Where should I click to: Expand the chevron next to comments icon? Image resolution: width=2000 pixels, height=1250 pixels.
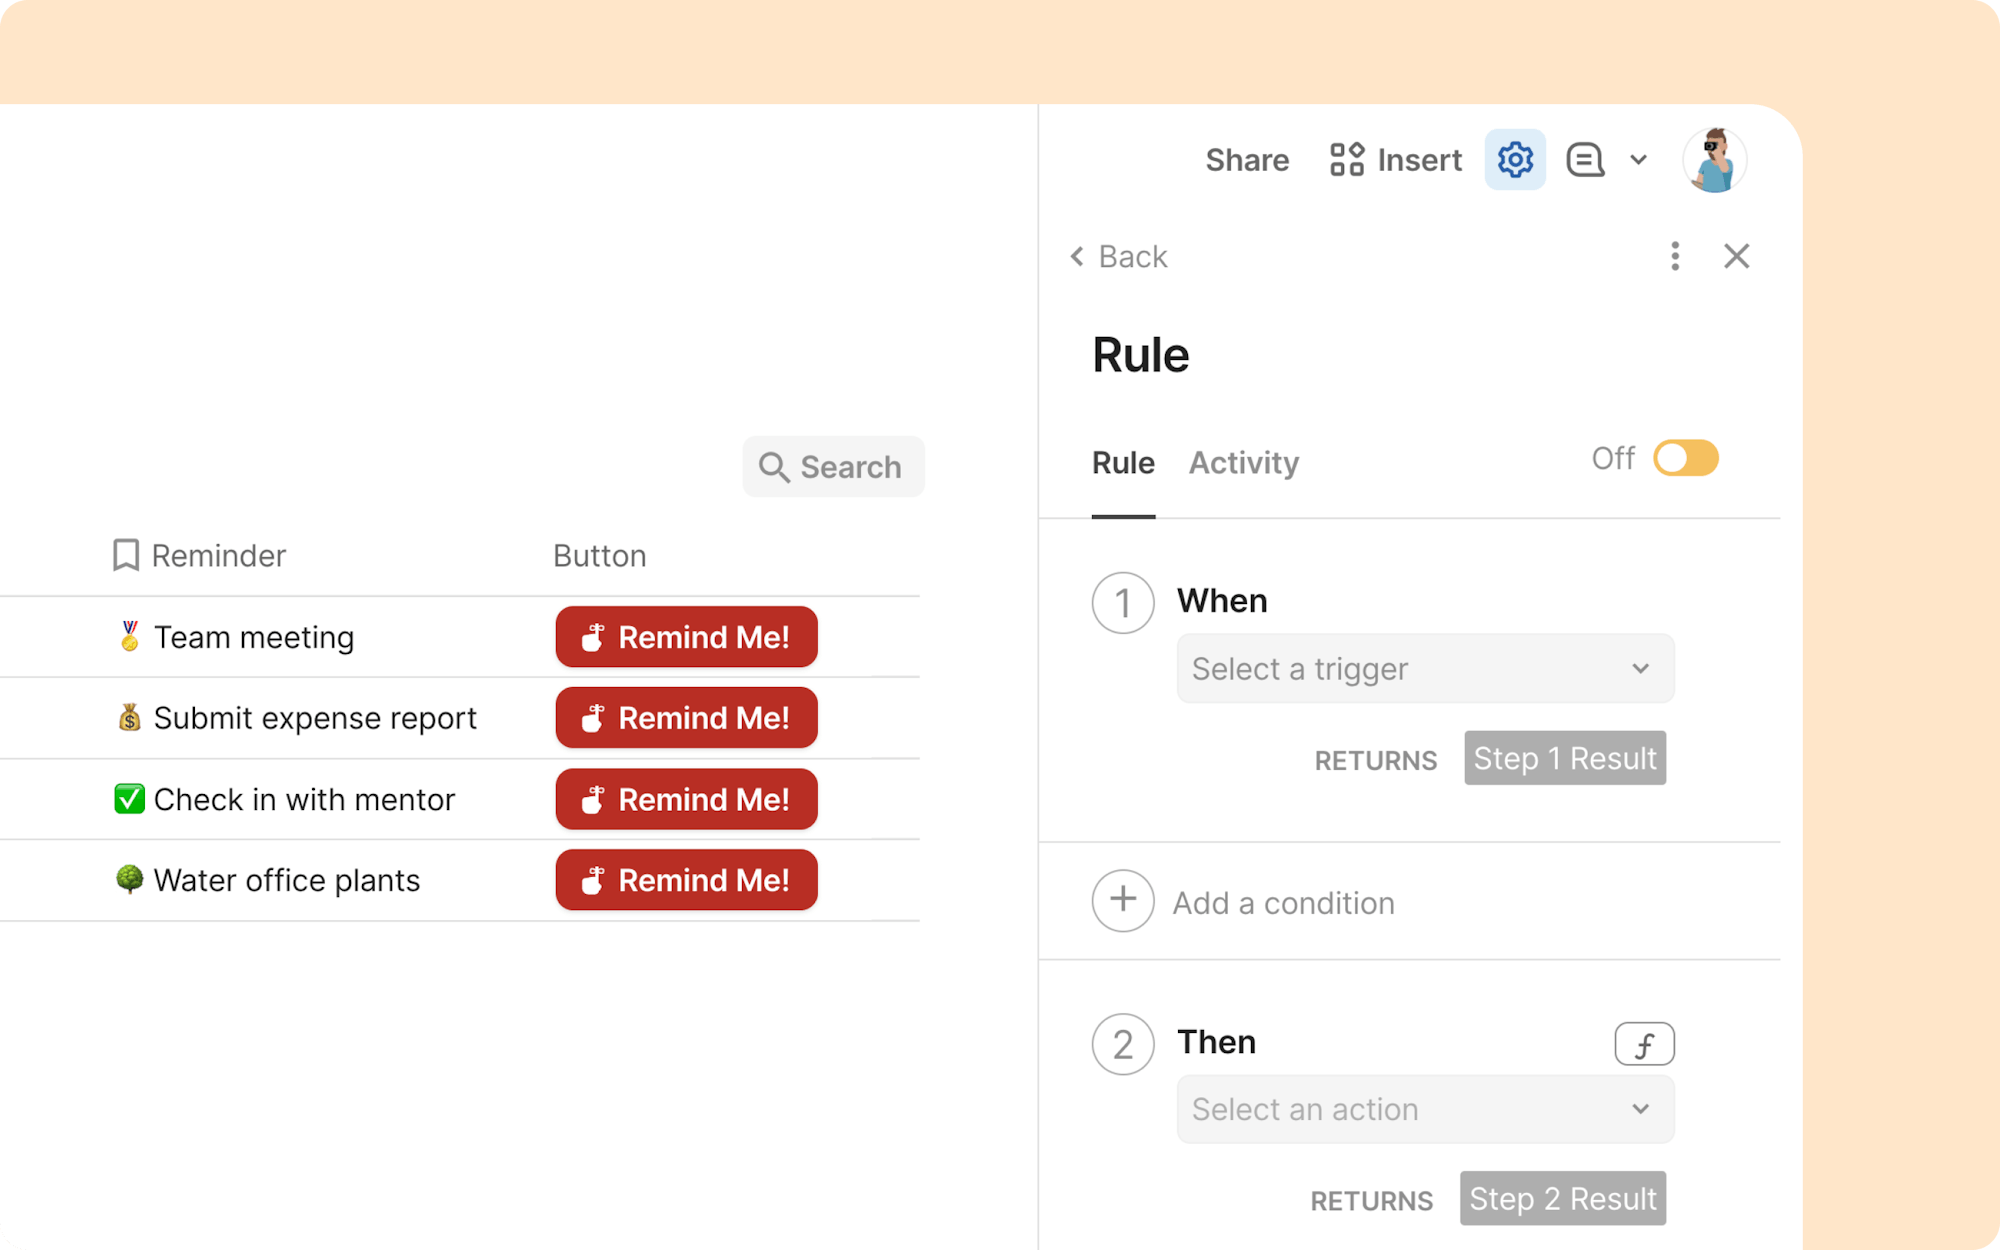coord(1638,160)
